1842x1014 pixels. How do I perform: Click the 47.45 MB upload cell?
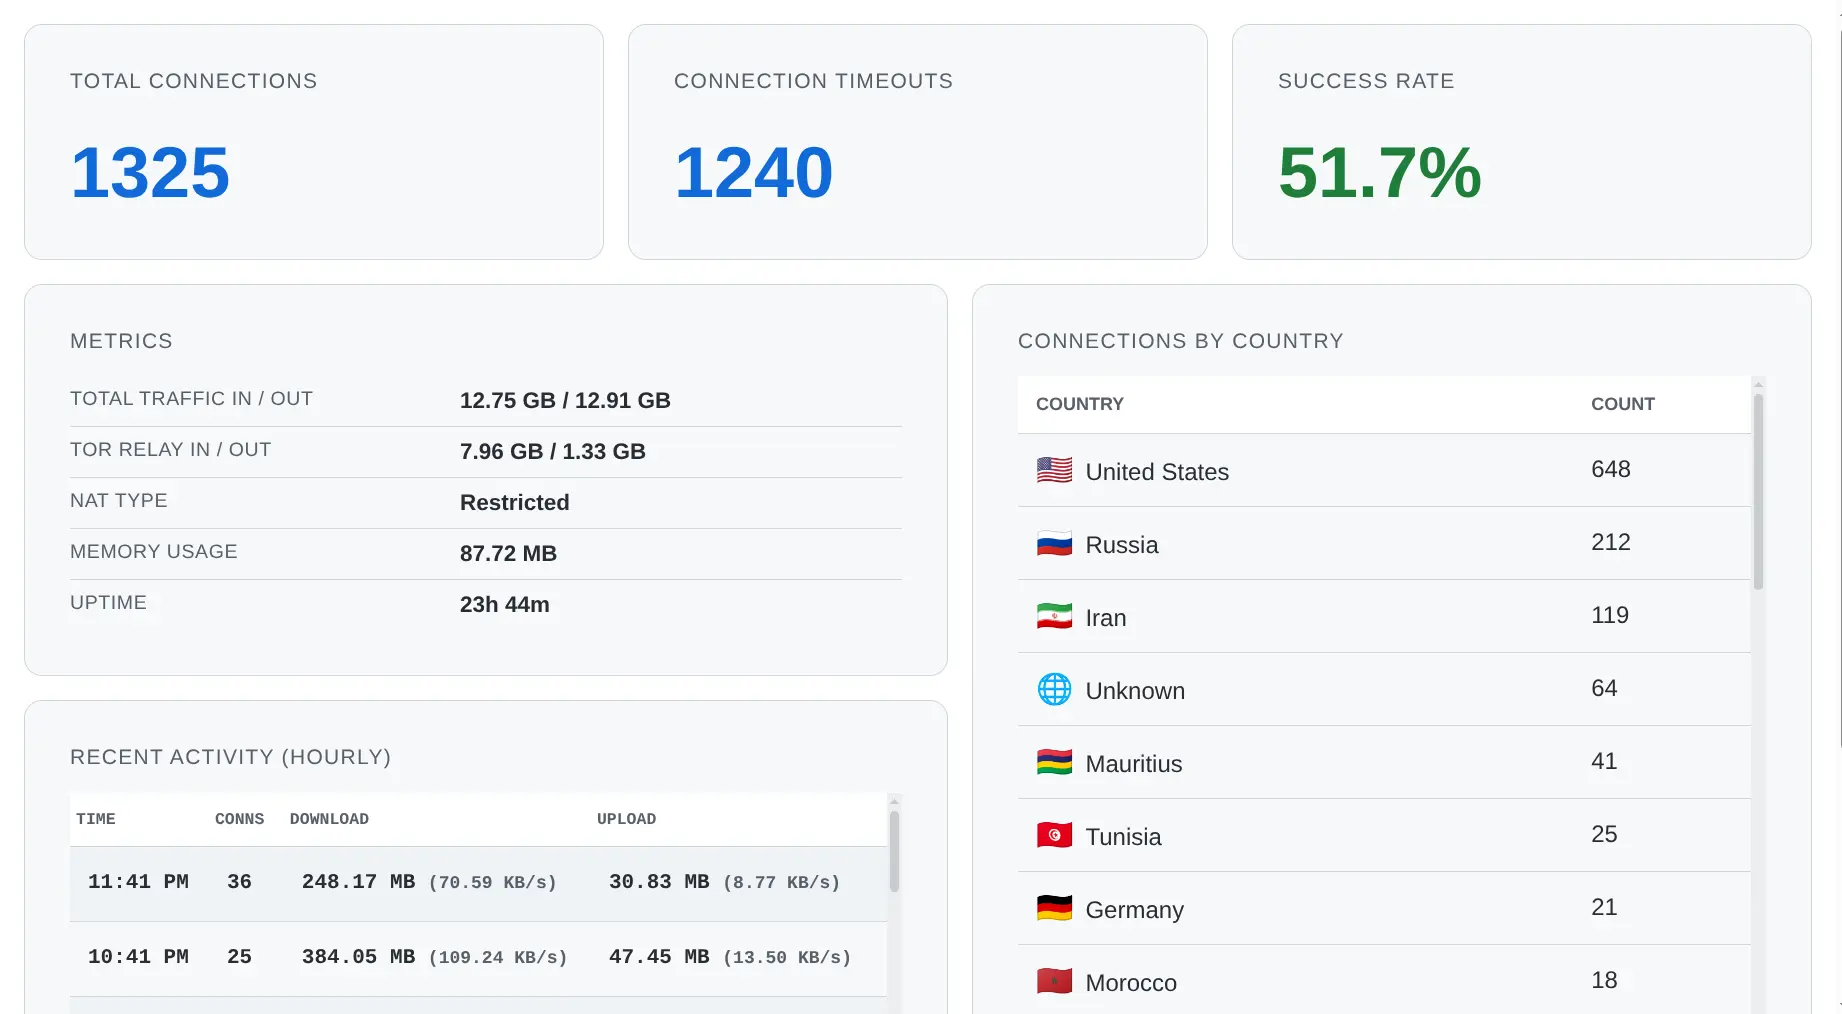coord(730,957)
